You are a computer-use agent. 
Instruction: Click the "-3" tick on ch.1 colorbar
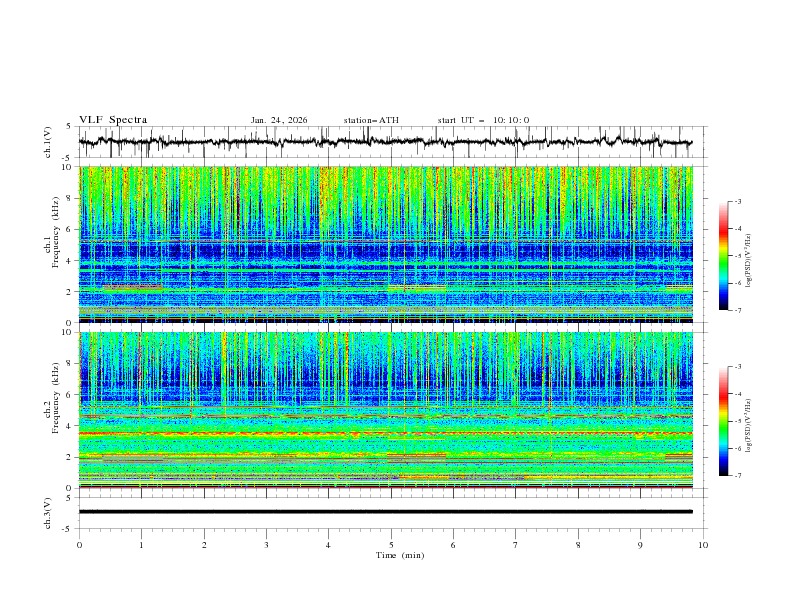click(737, 201)
